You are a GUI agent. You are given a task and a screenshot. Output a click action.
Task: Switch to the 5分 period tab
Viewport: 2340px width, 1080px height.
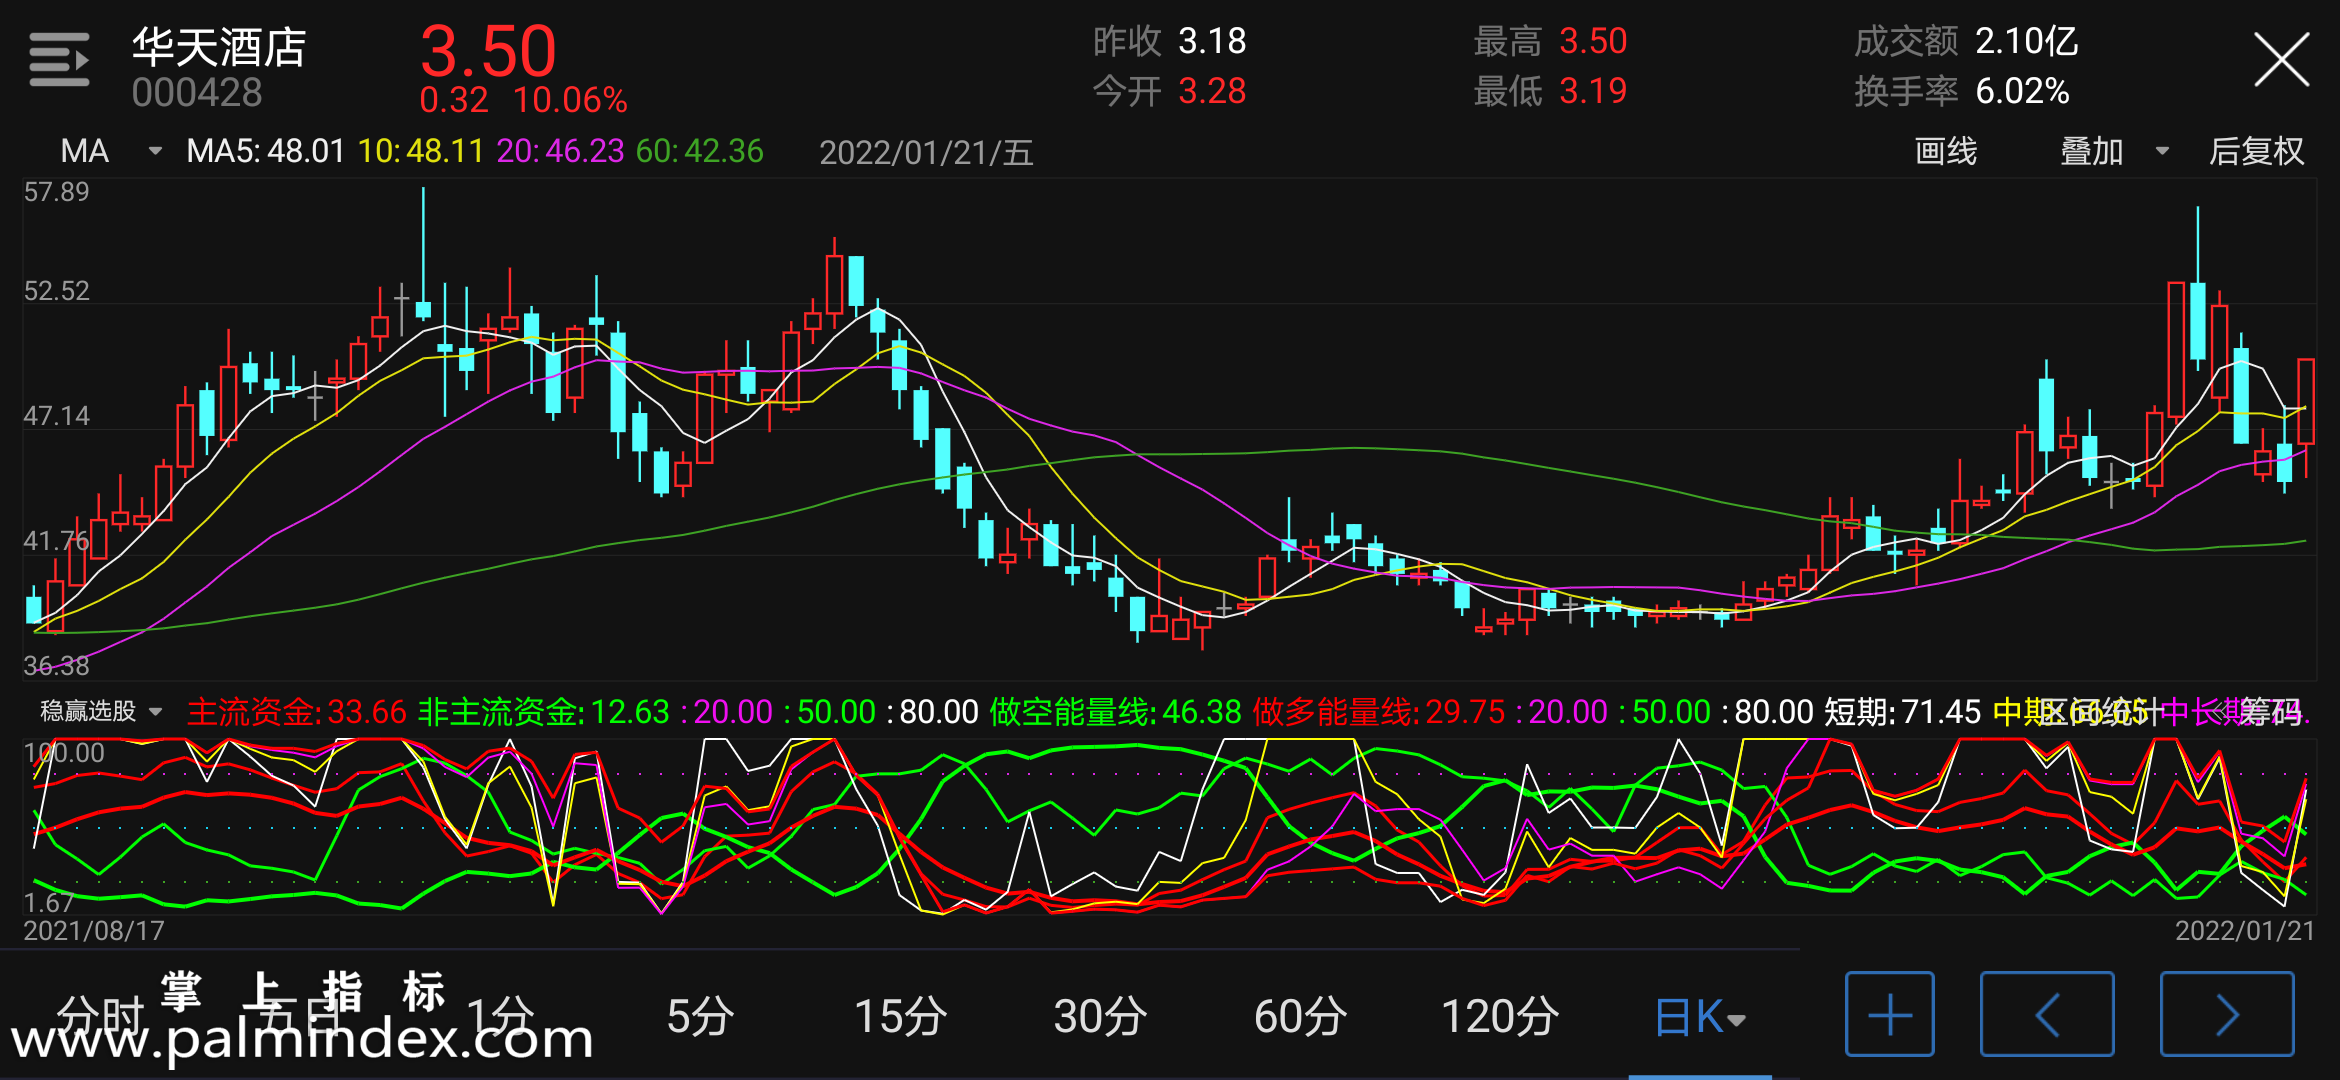pos(700,1017)
